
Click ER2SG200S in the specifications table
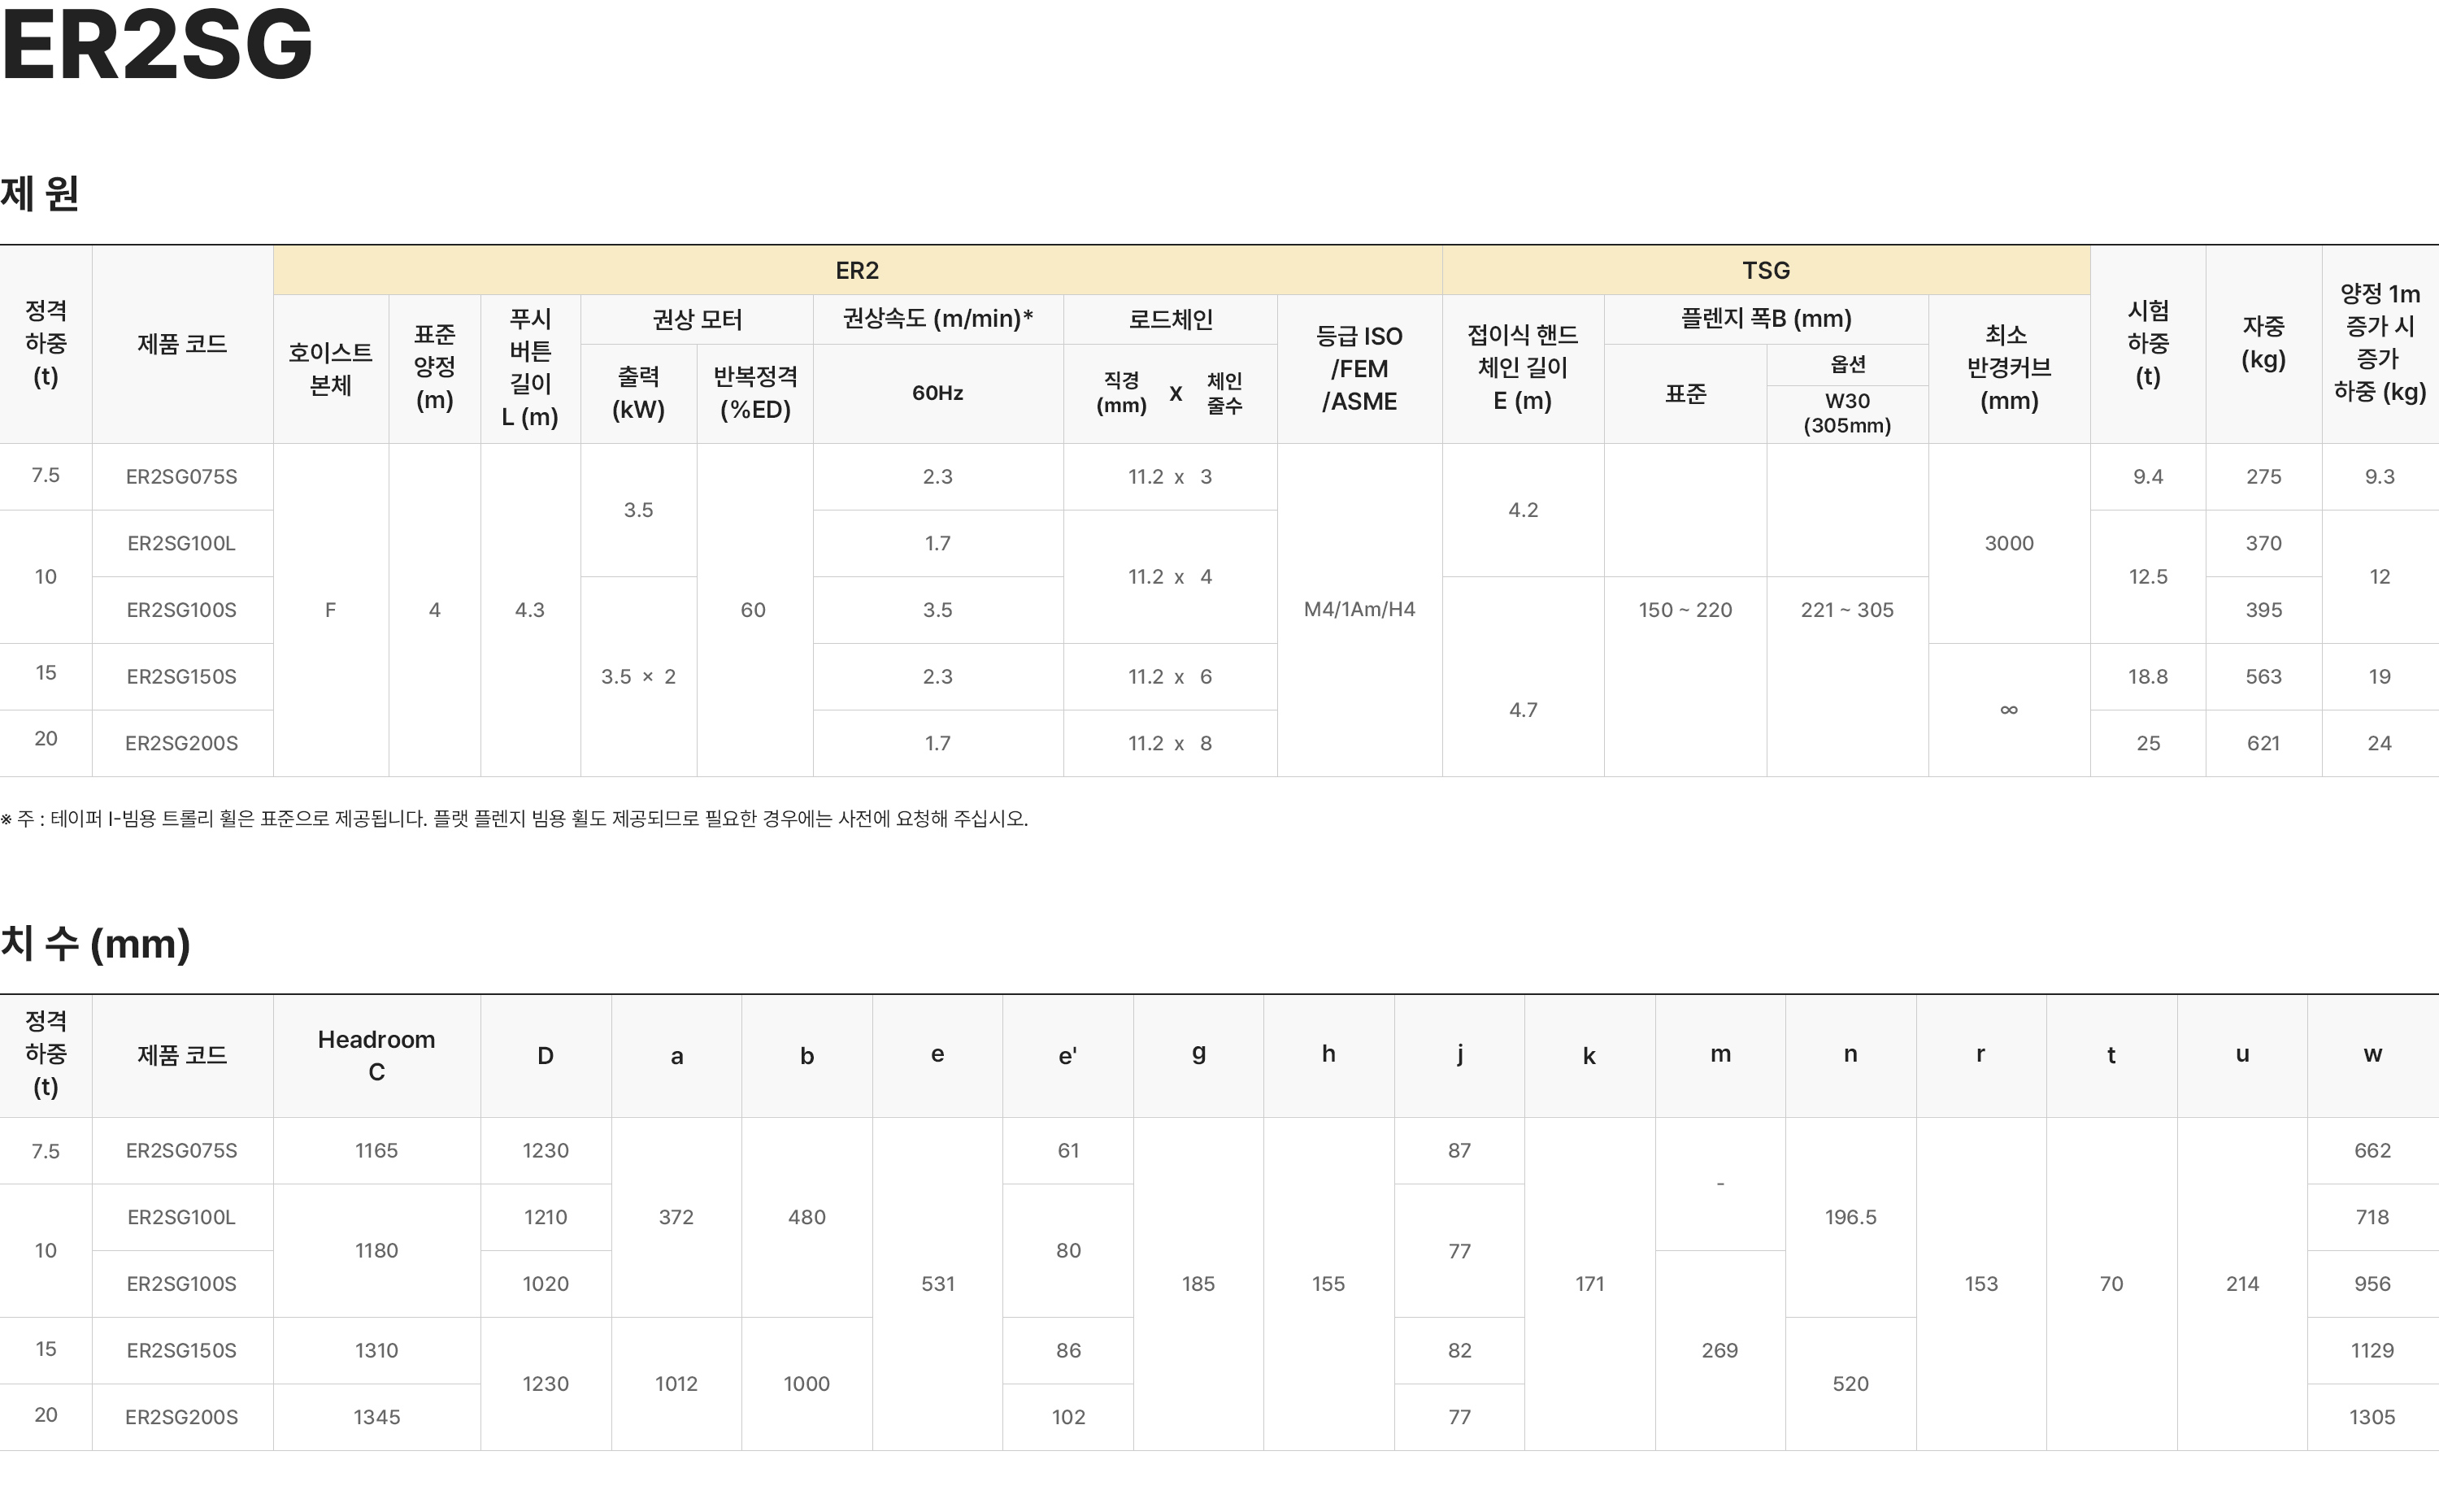[181, 744]
